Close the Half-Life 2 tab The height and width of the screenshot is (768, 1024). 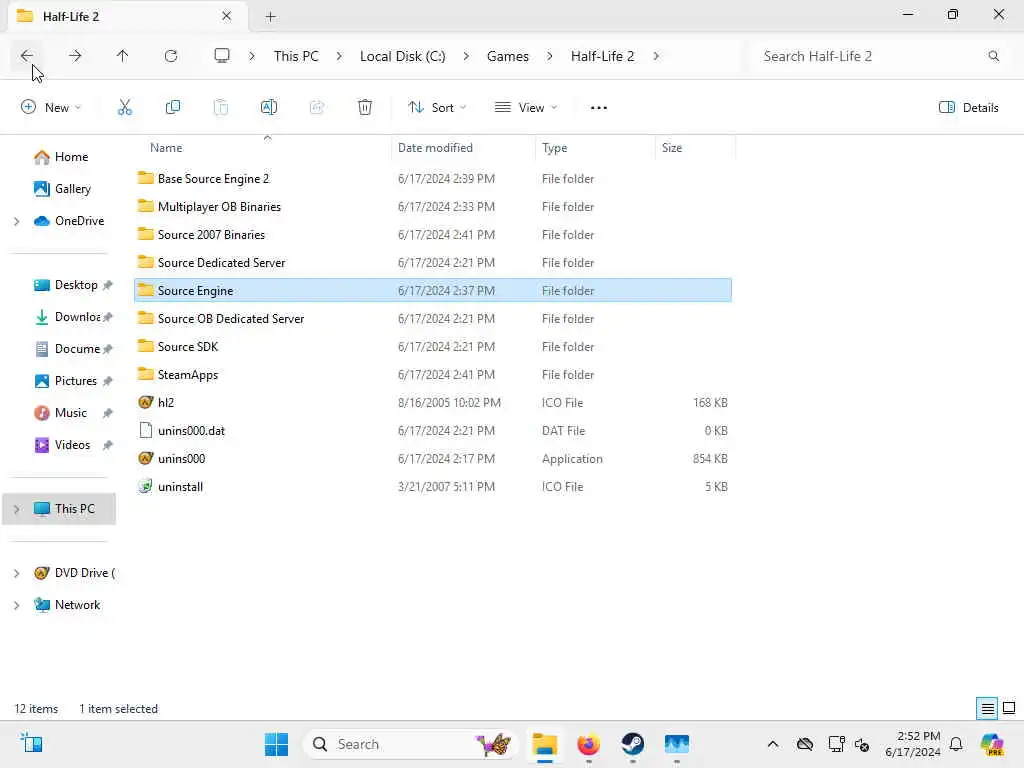click(x=227, y=16)
